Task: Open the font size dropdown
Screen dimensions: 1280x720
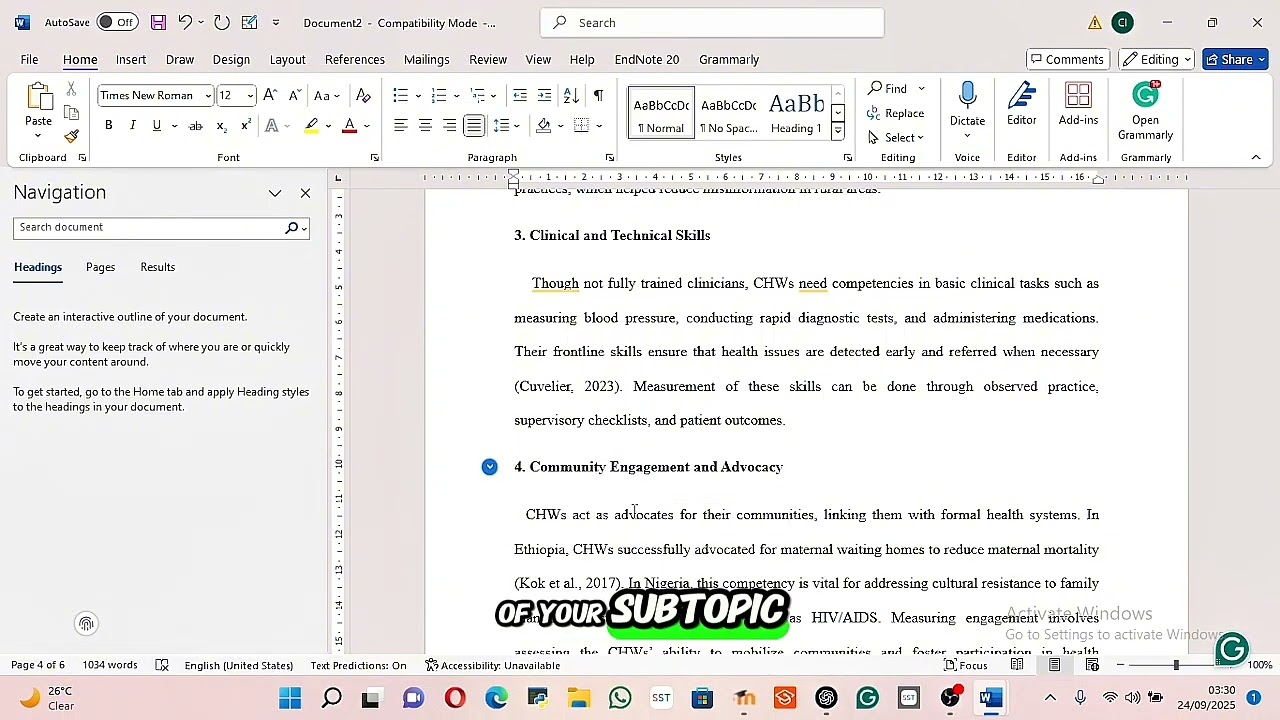Action: pos(250,96)
